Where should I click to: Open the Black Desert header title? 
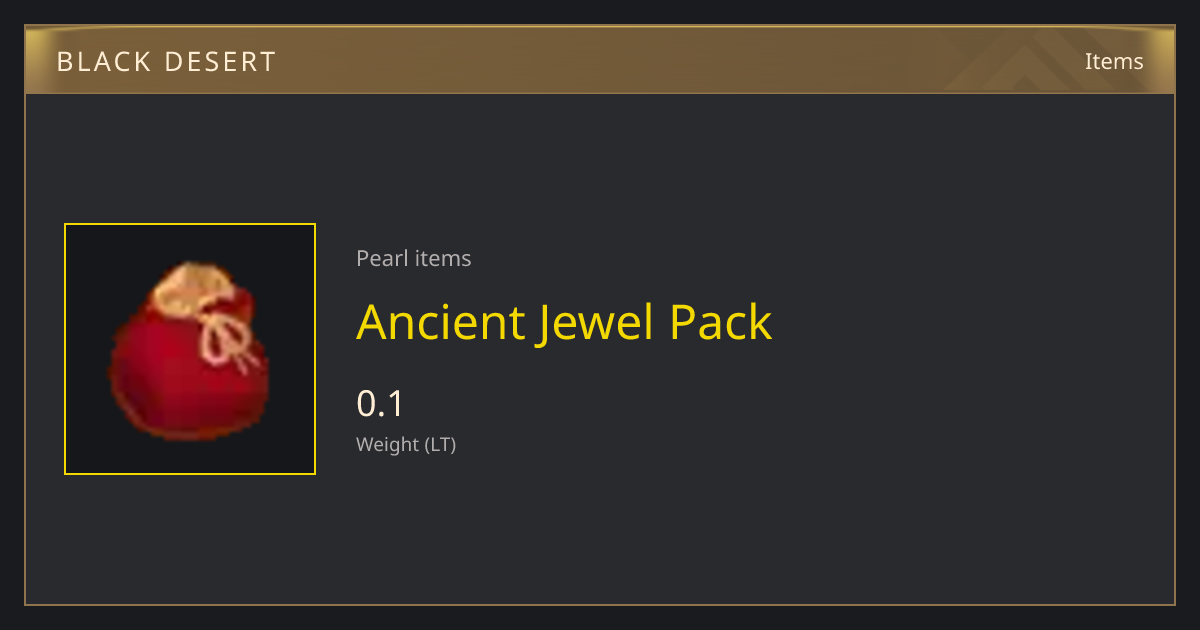point(166,62)
